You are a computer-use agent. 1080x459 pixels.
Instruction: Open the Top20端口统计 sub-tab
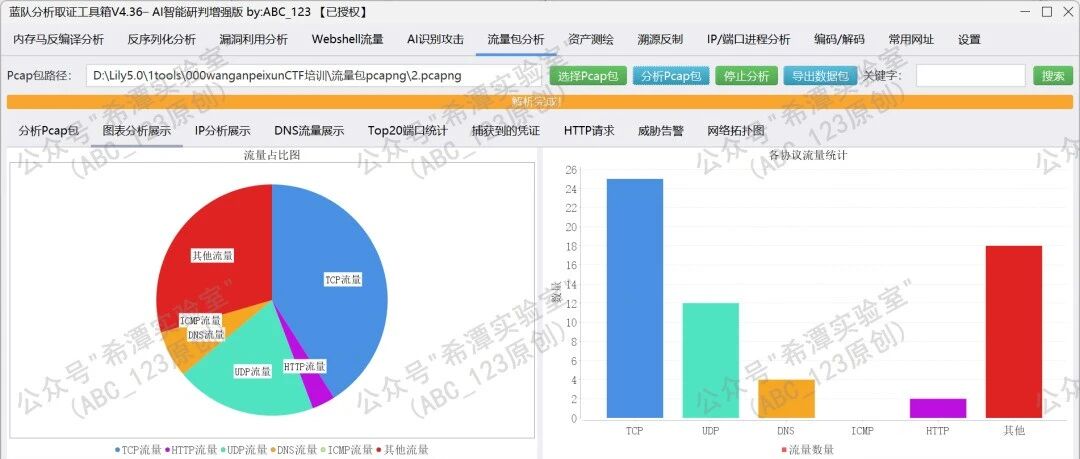click(408, 131)
